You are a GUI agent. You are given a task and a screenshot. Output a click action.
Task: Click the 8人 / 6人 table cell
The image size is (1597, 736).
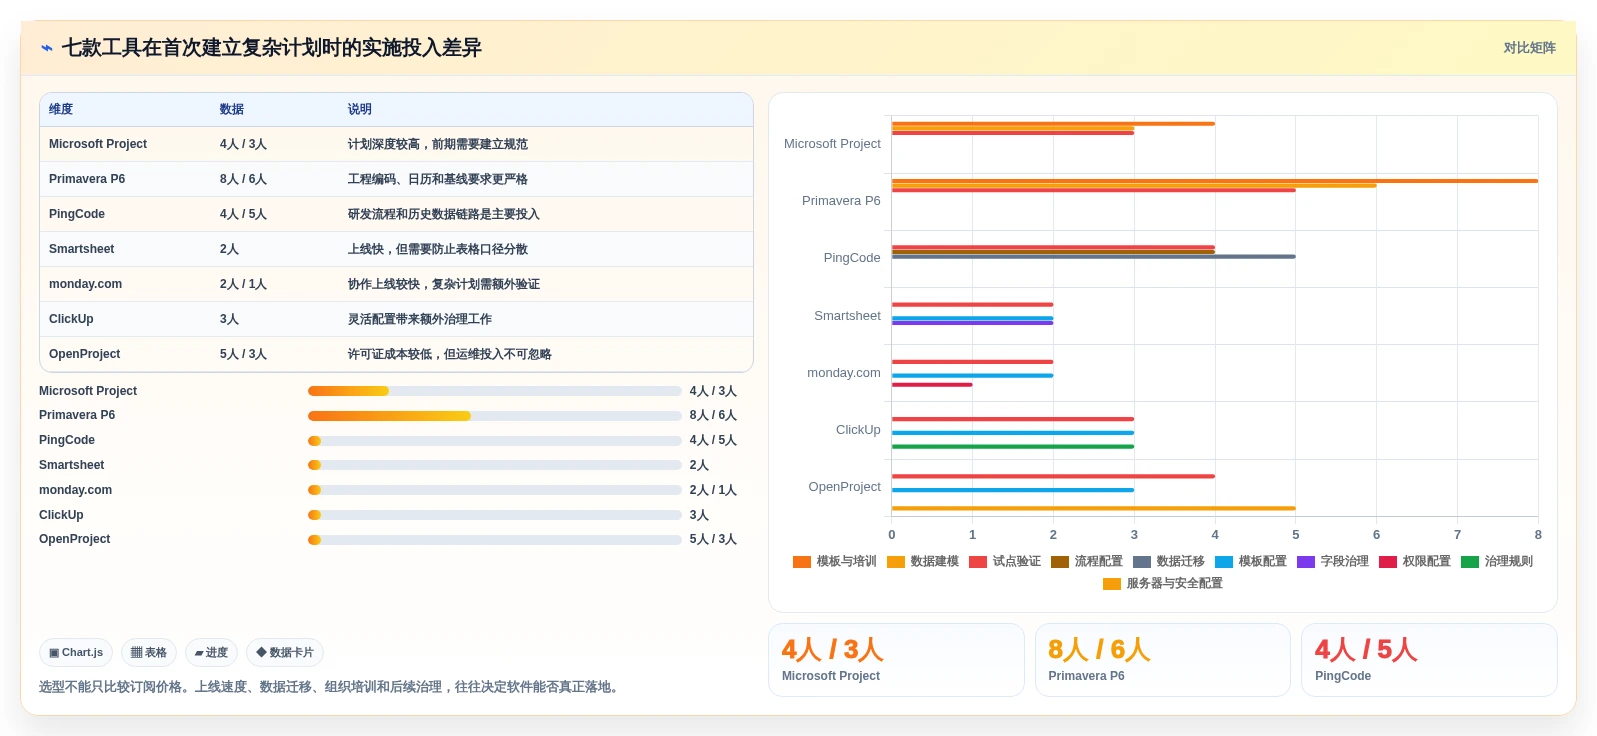pos(243,179)
